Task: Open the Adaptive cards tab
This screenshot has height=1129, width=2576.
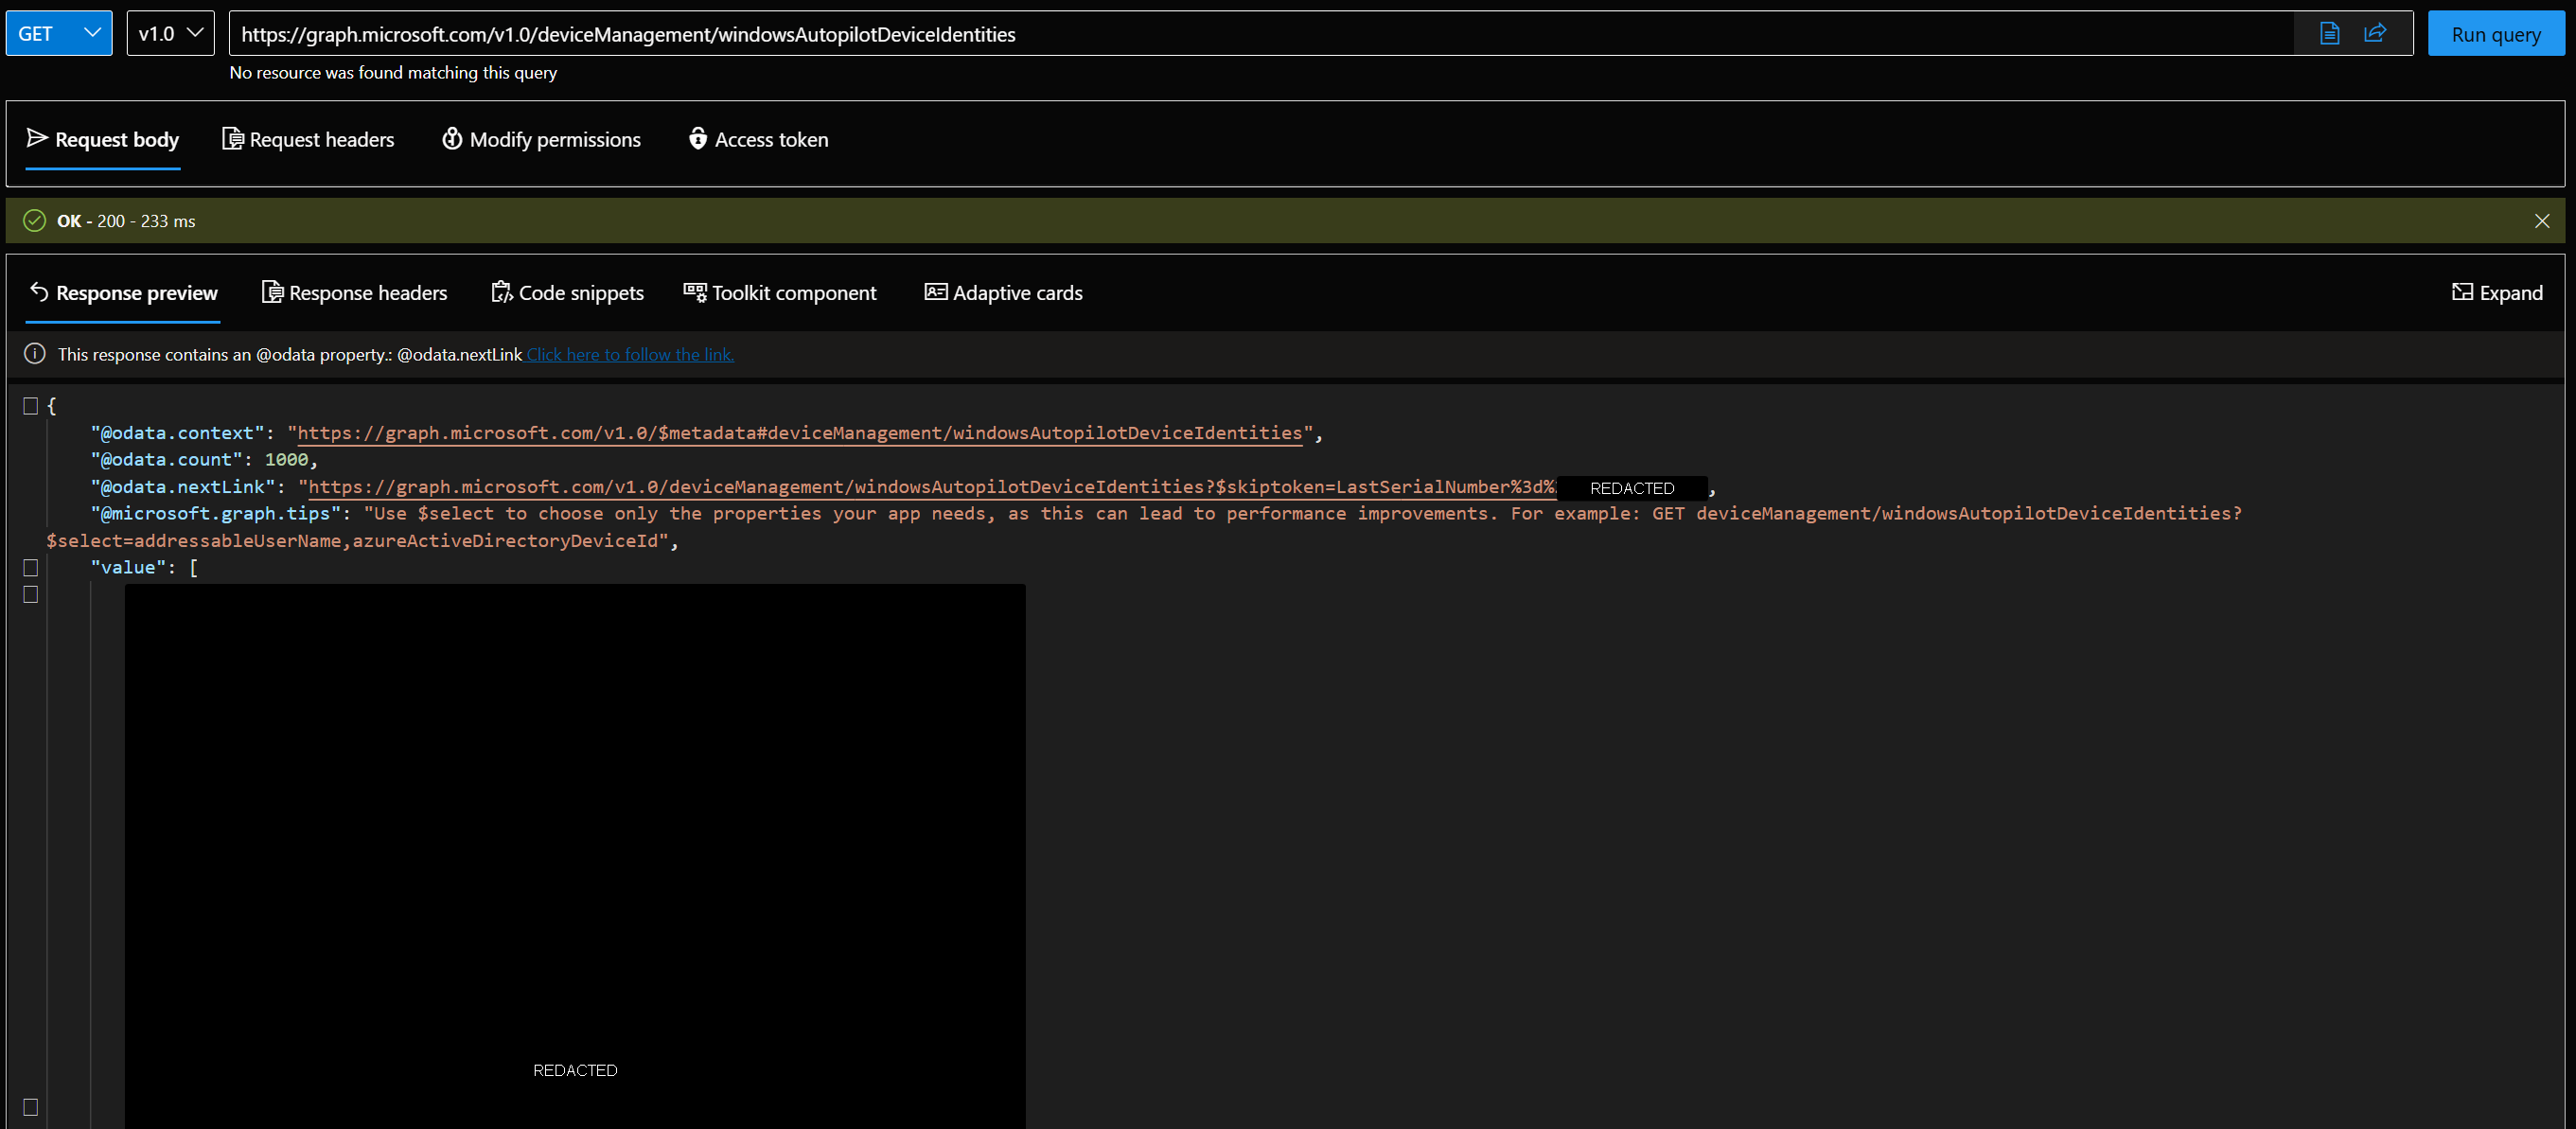Action: [x=1004, y=293]
